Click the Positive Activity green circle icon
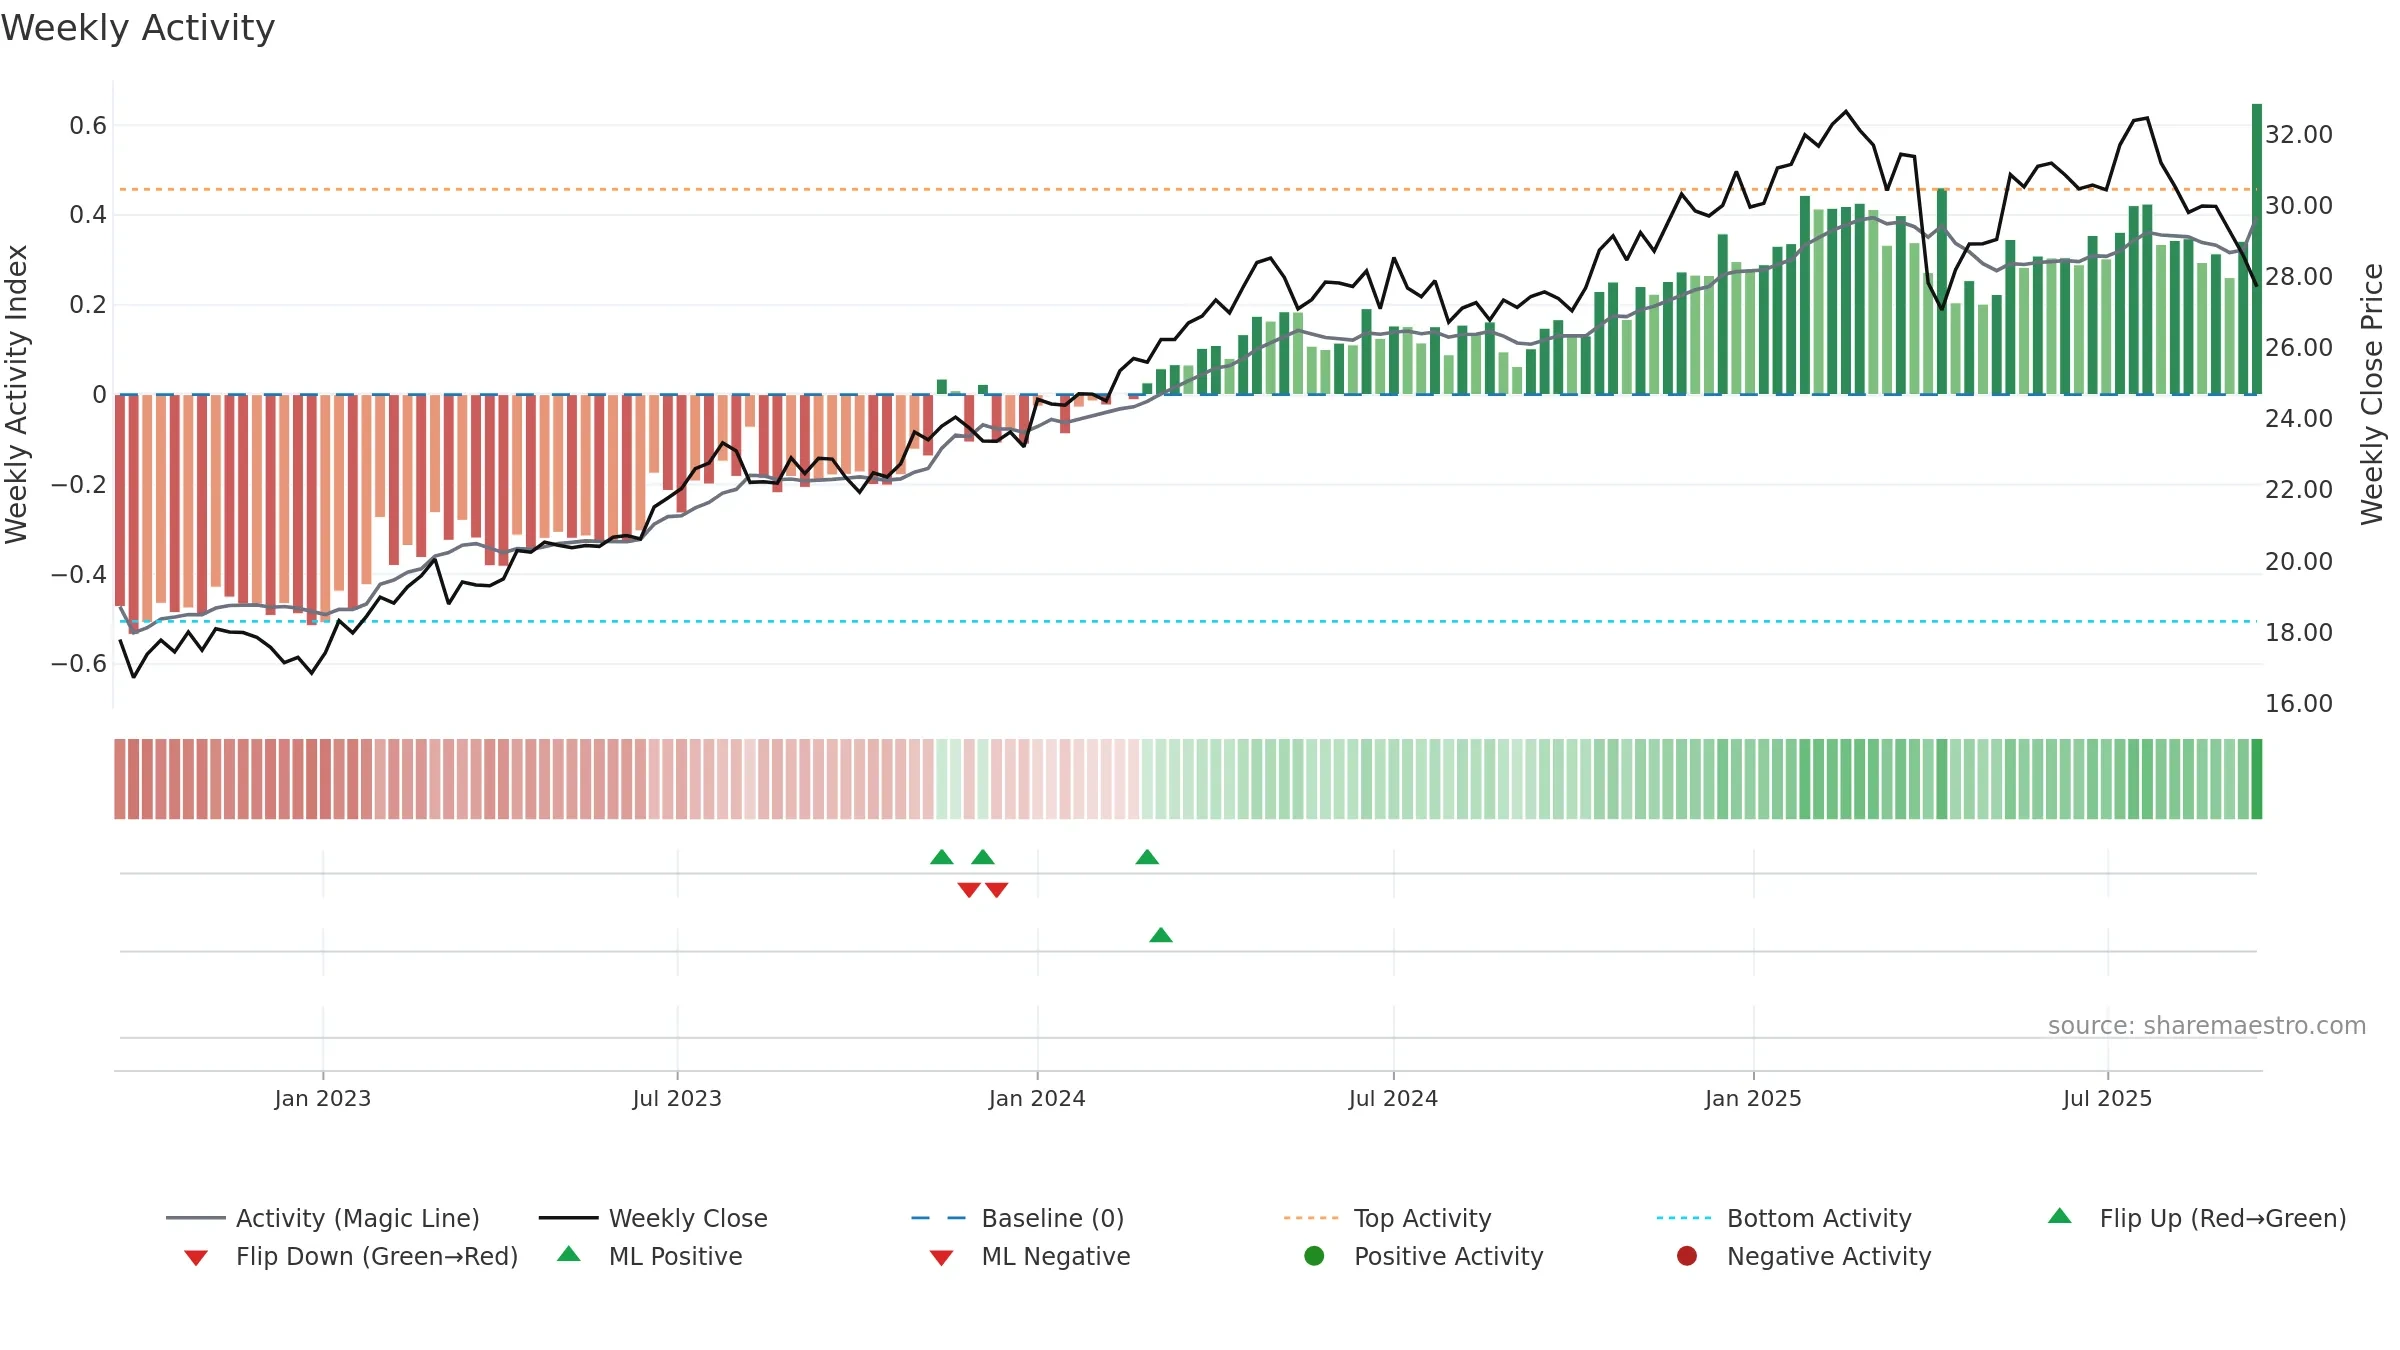The height and width of the screenshot is (1350, 2400). pos(1314,1256)
